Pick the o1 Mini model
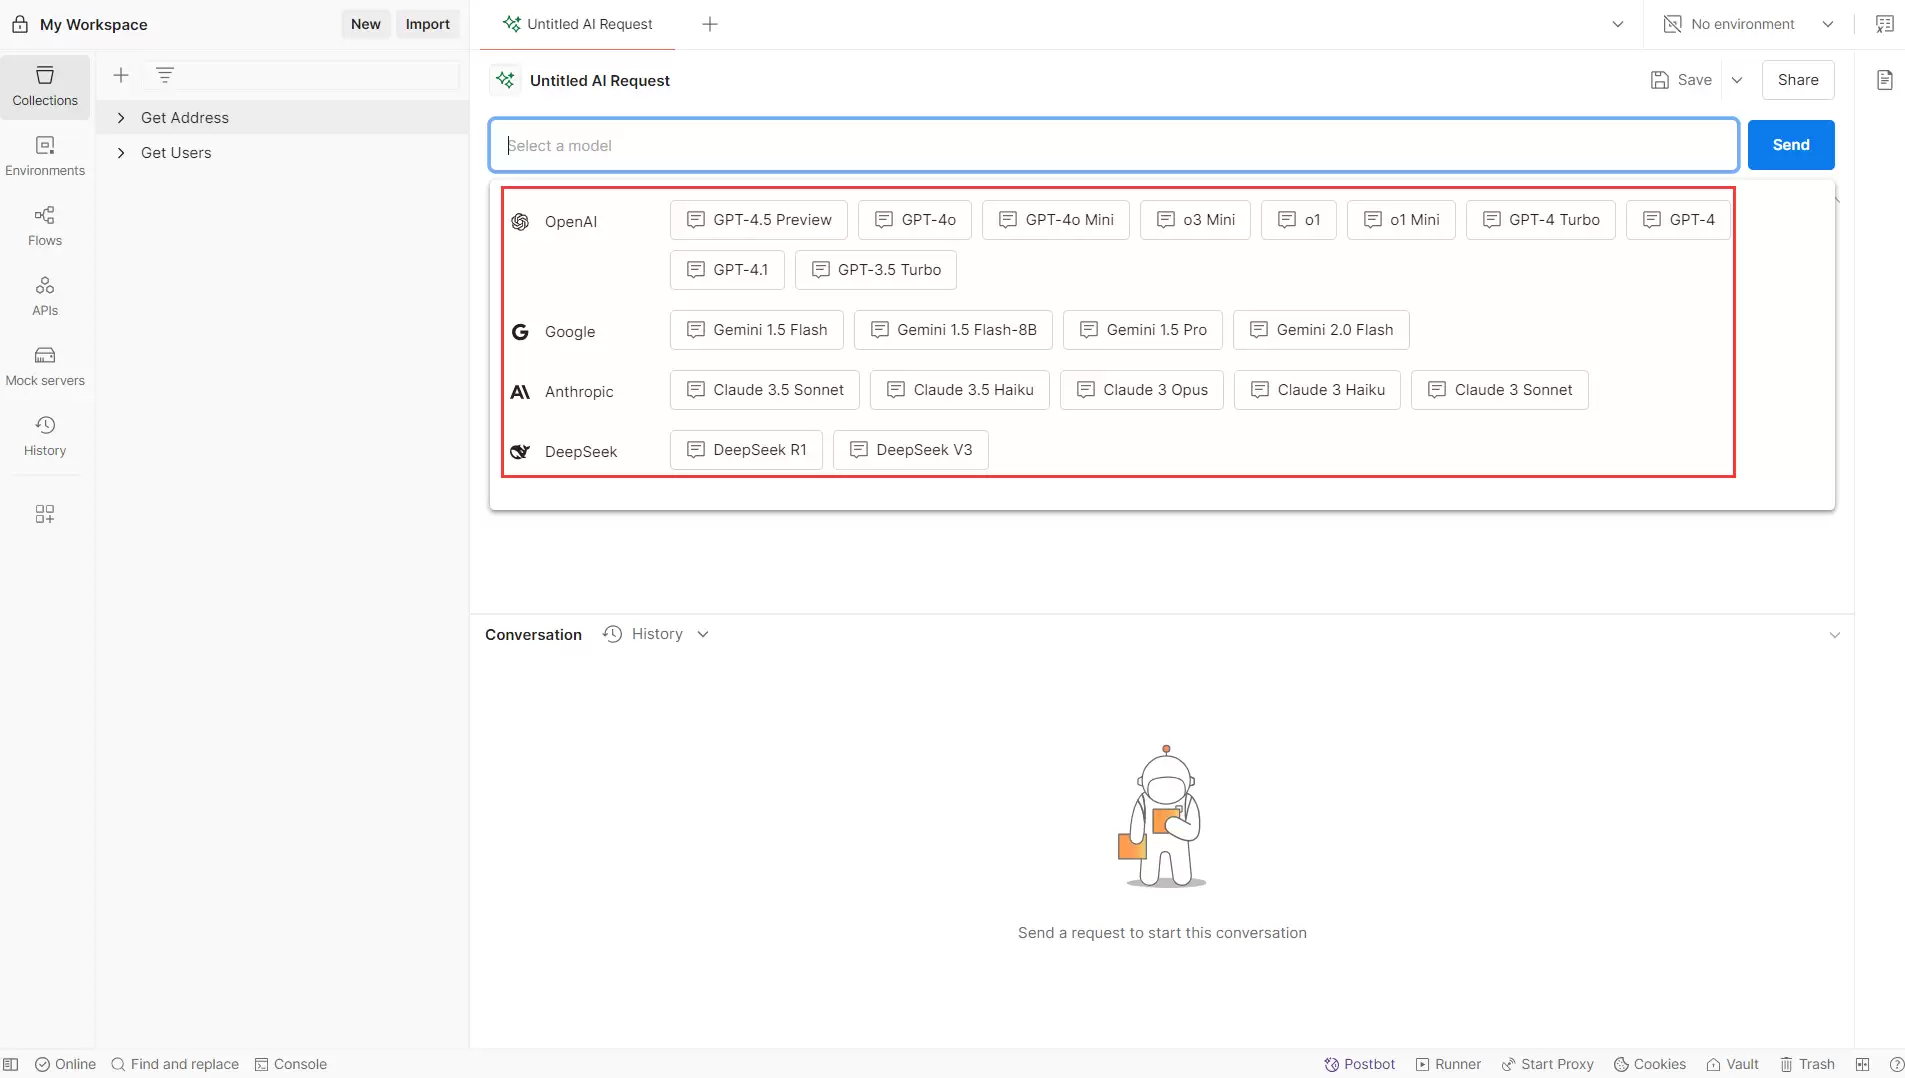This screenshot has width=1905, height=1078. pyautogui.click(x=1401, y=220)
